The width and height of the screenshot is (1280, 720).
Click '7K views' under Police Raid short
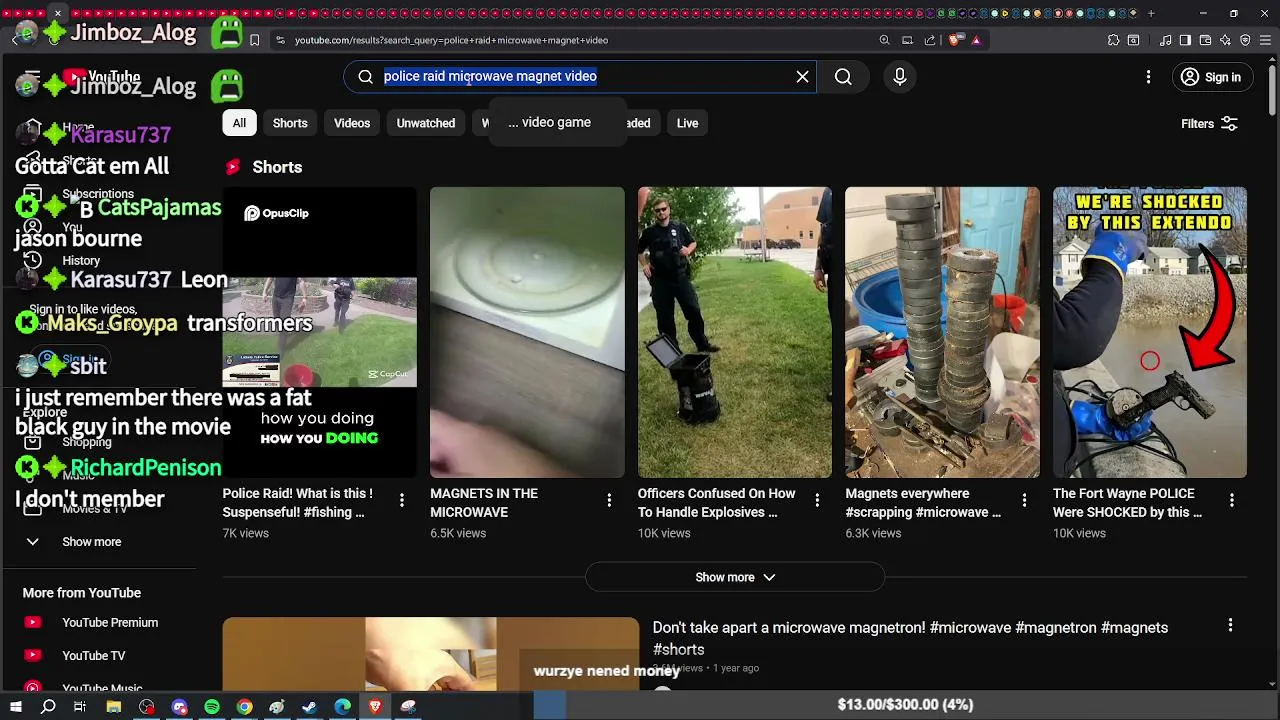pyautogui.click(x=245, y=533)
